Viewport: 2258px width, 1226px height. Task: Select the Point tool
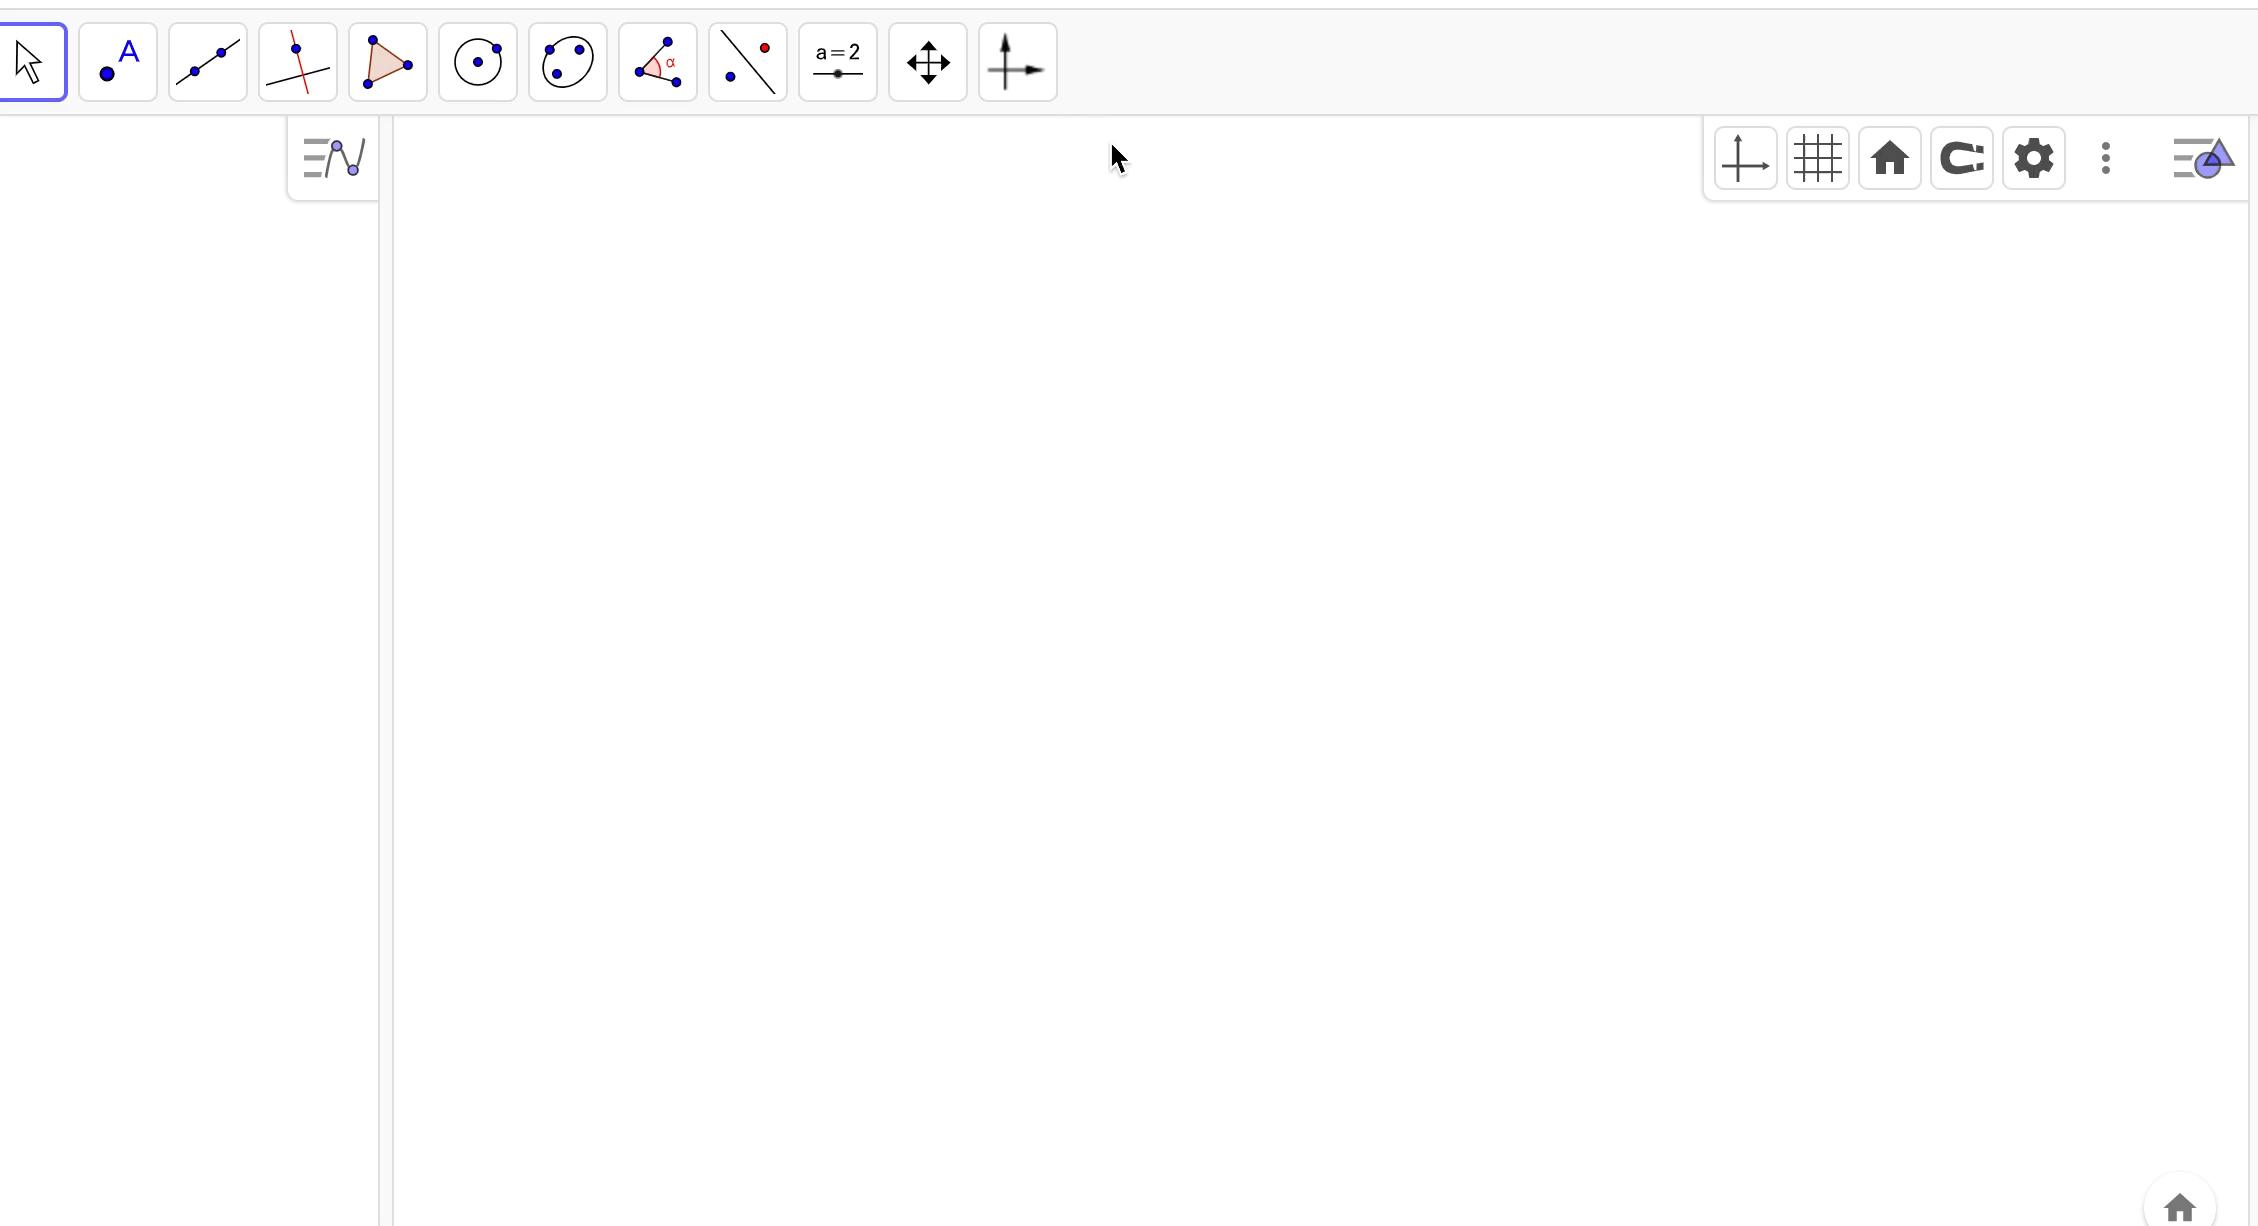[x=118, y=62]
